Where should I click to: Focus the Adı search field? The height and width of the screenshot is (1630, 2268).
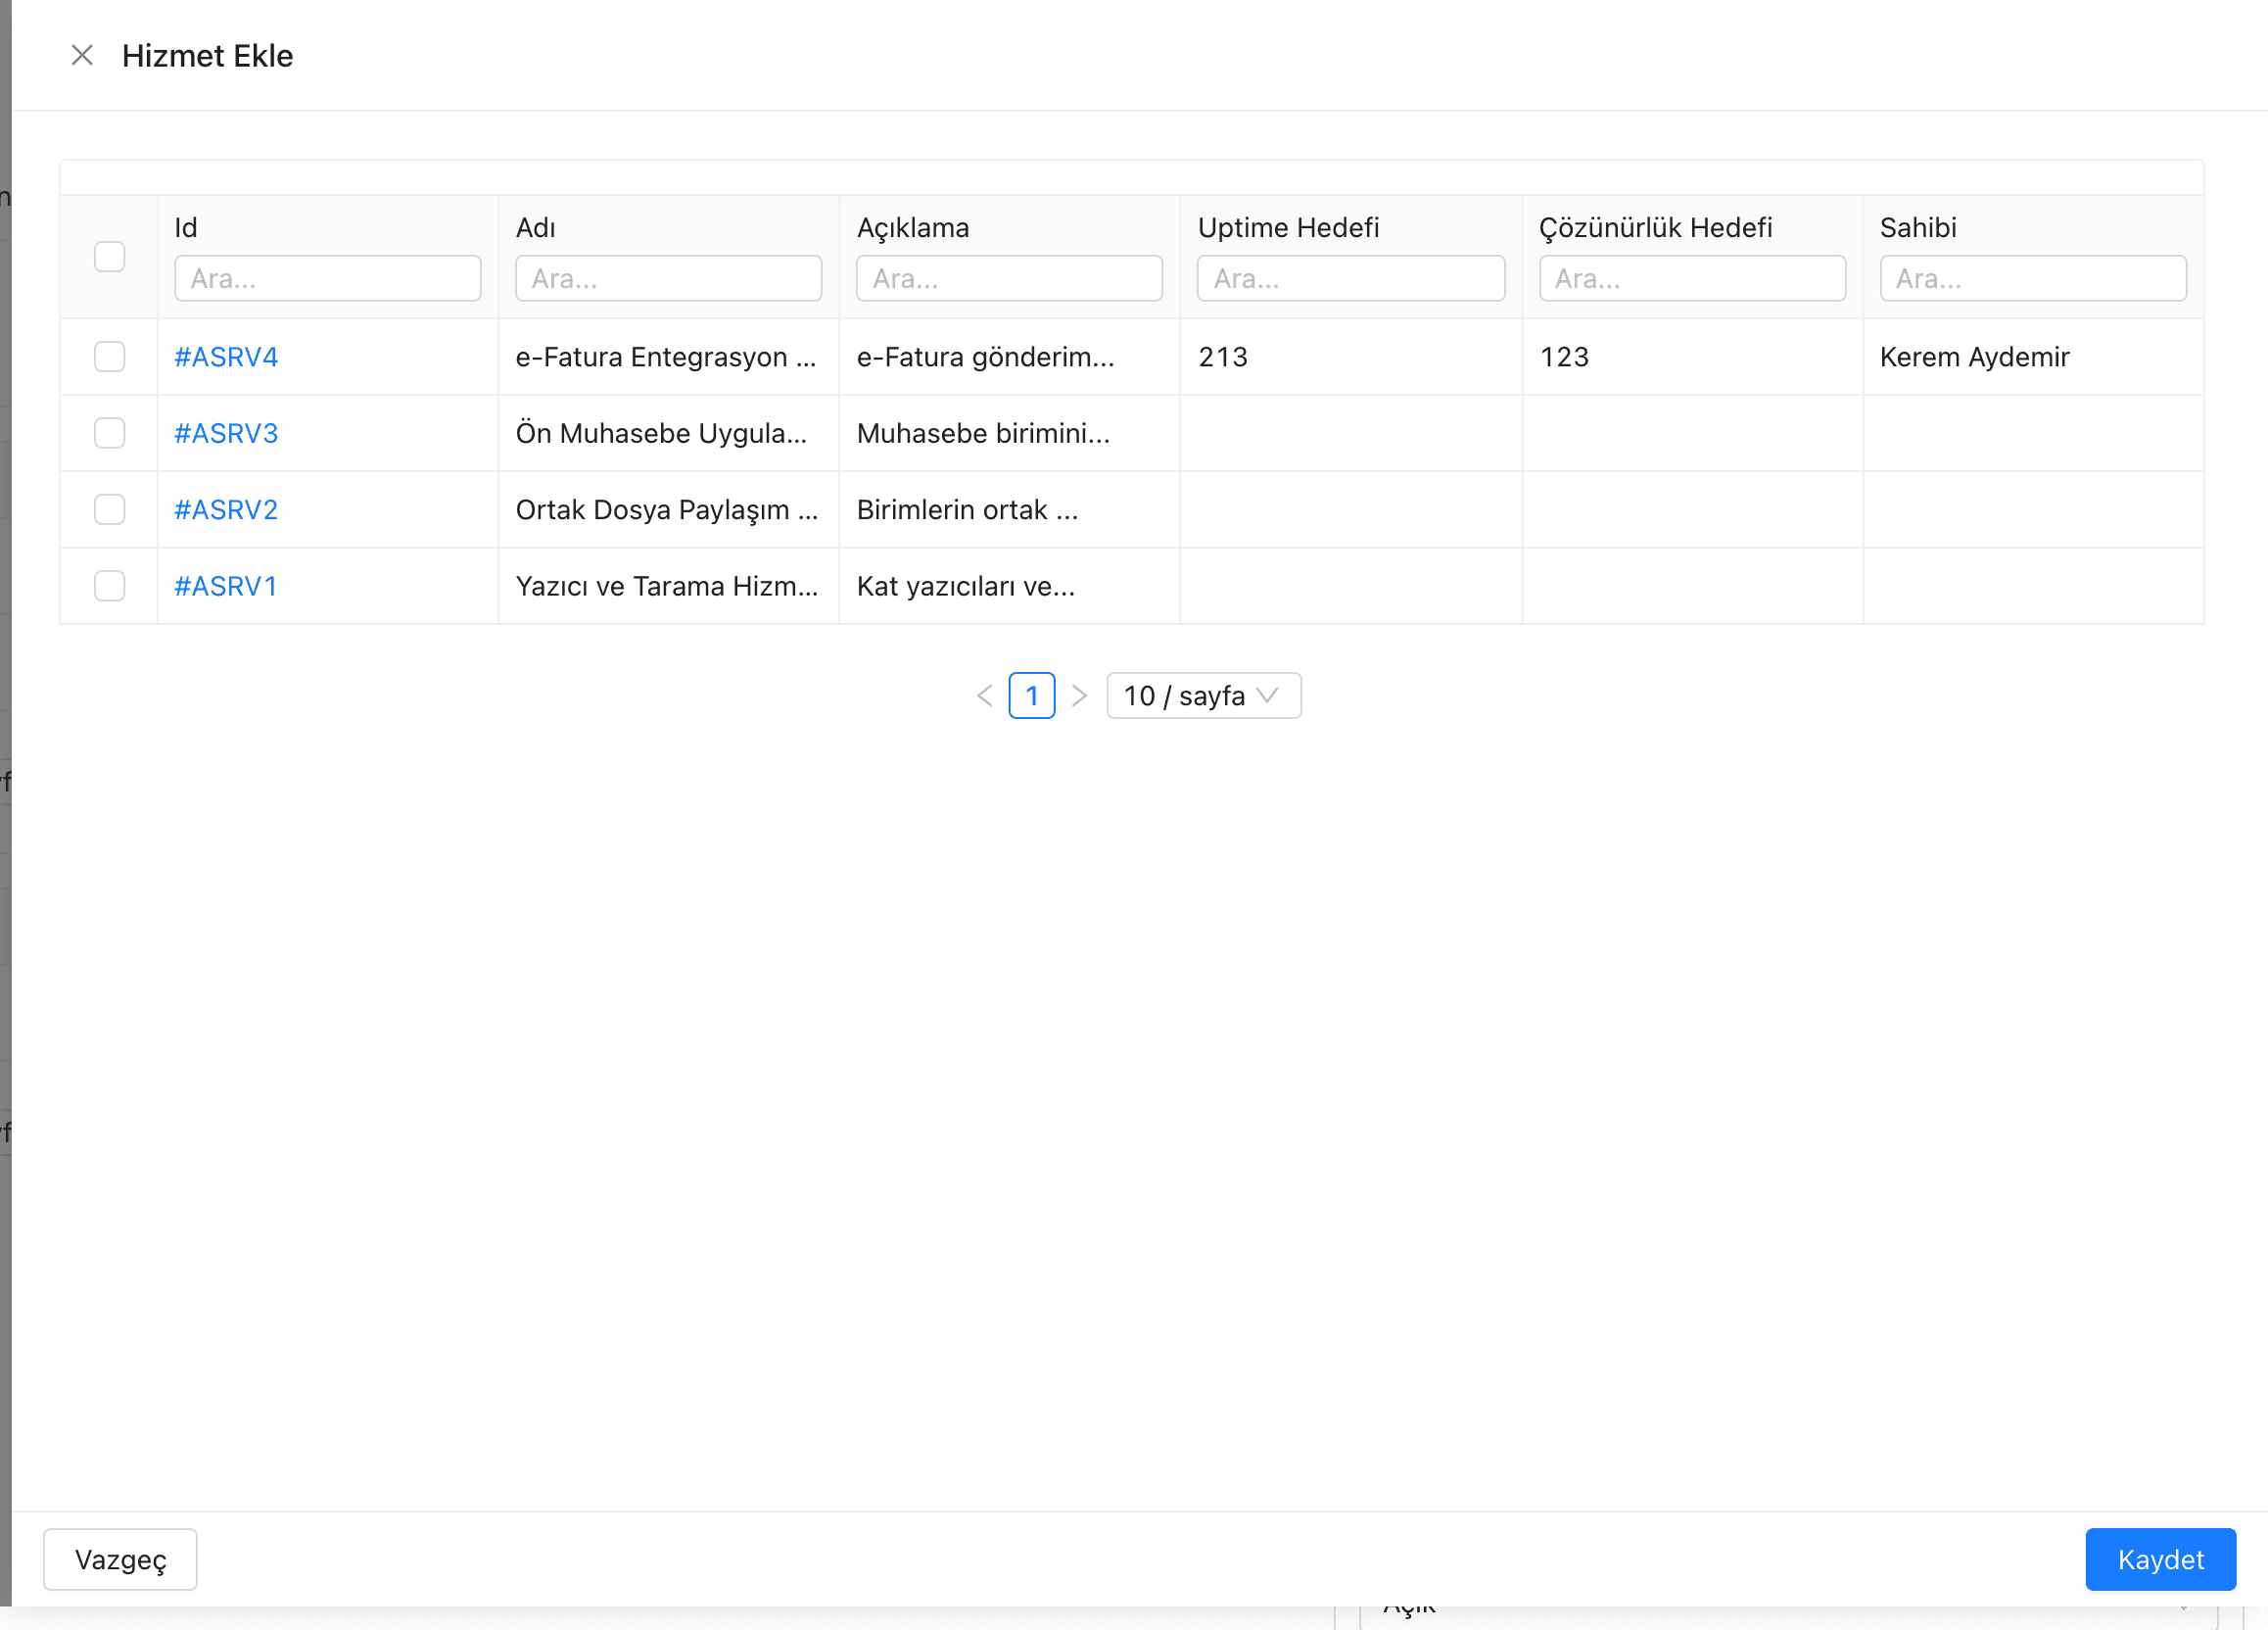[669, 278]
